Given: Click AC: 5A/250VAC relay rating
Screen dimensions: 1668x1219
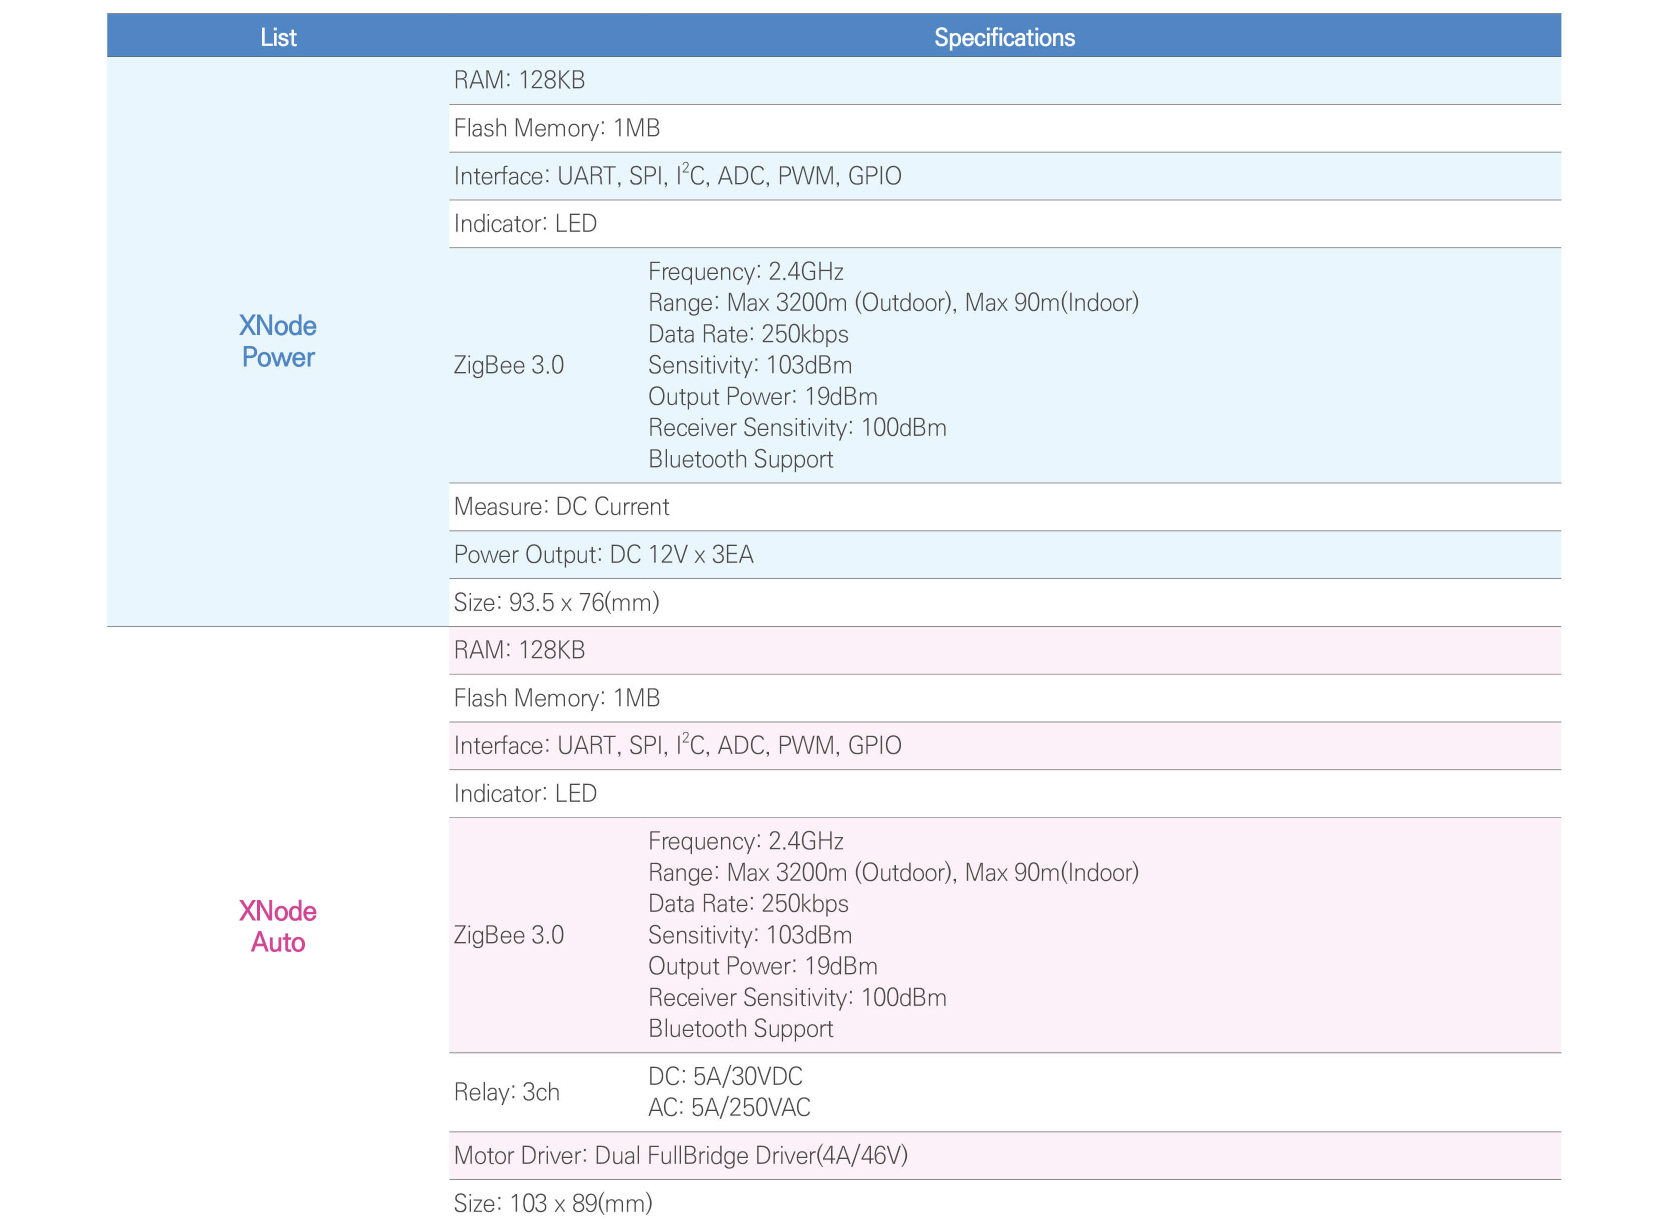Looking at the screenshot, I should coord(729,1107).
